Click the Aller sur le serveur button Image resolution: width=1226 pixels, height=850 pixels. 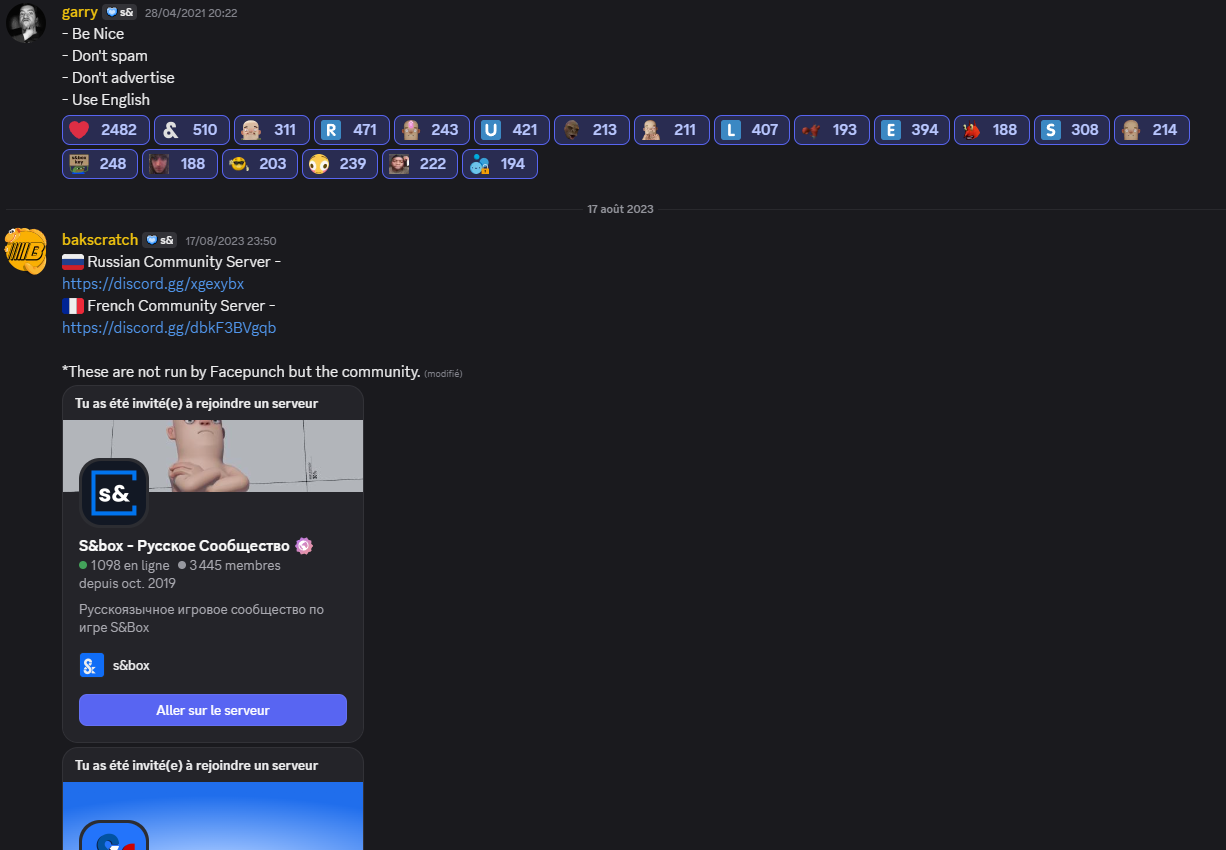[213, 710]
